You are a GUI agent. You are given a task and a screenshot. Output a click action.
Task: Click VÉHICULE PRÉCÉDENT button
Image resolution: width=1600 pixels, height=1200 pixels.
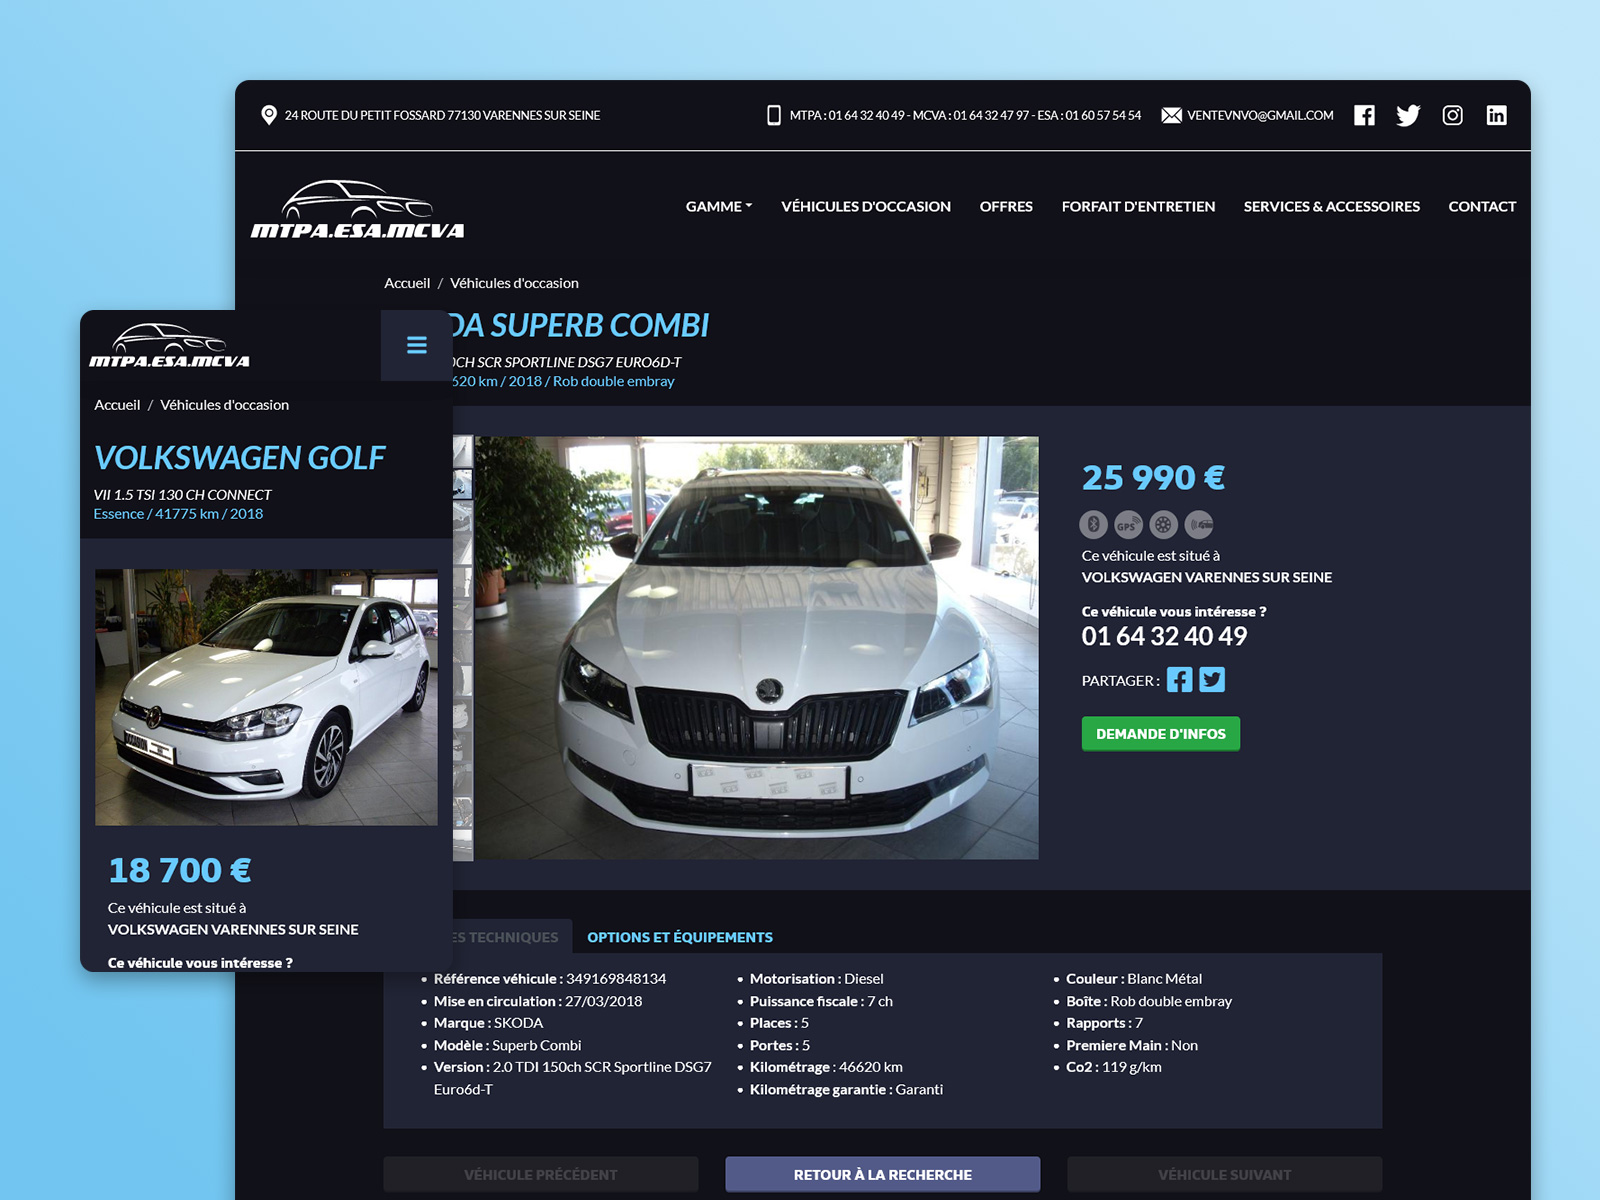[541, 1174]
